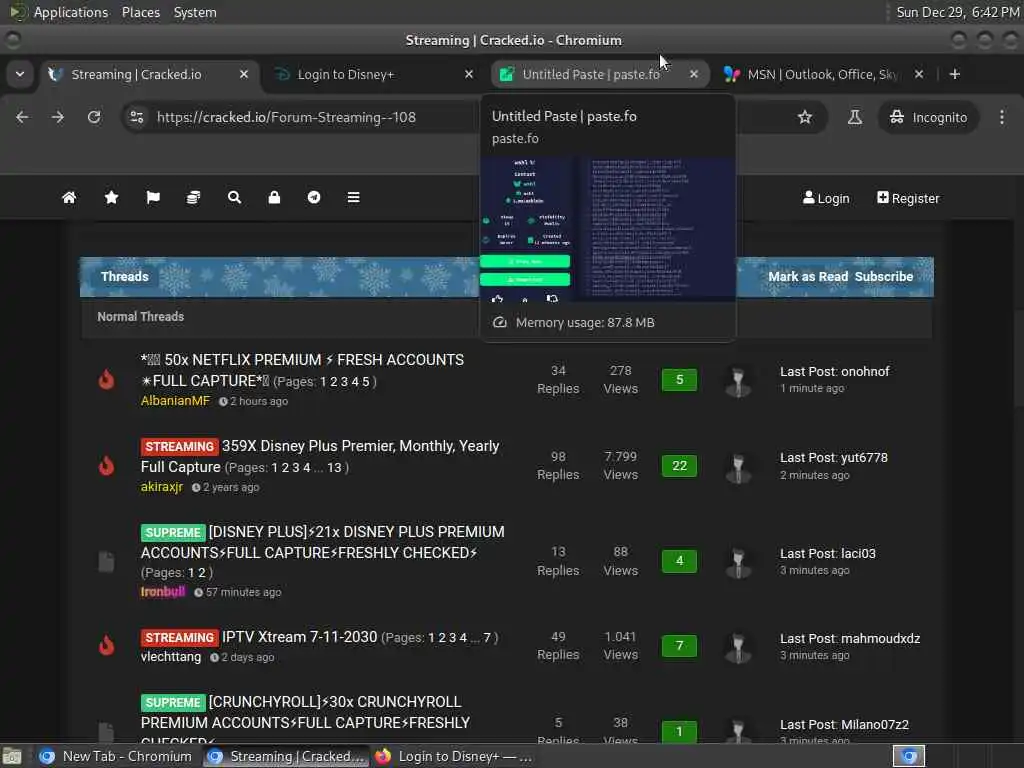Click the address bar URL

(286, 117)
